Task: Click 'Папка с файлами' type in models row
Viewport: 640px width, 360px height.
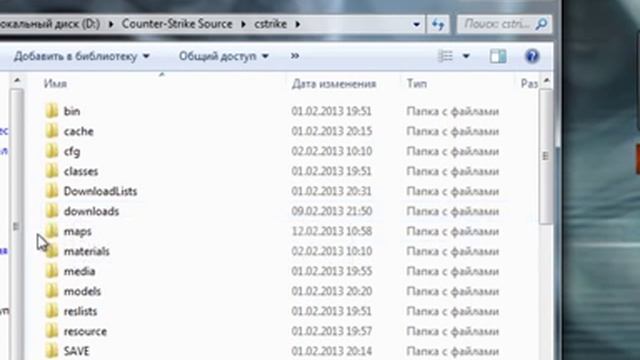Action: click(x=453, y=291)
